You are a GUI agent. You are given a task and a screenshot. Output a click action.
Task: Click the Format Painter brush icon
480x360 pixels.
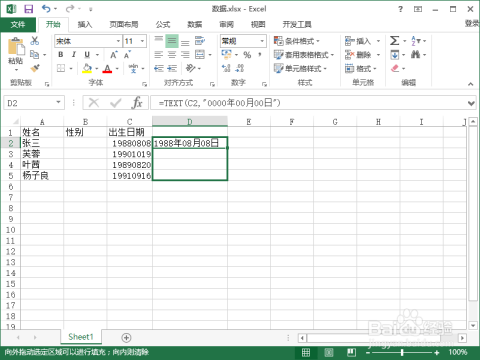click(35, 68)
